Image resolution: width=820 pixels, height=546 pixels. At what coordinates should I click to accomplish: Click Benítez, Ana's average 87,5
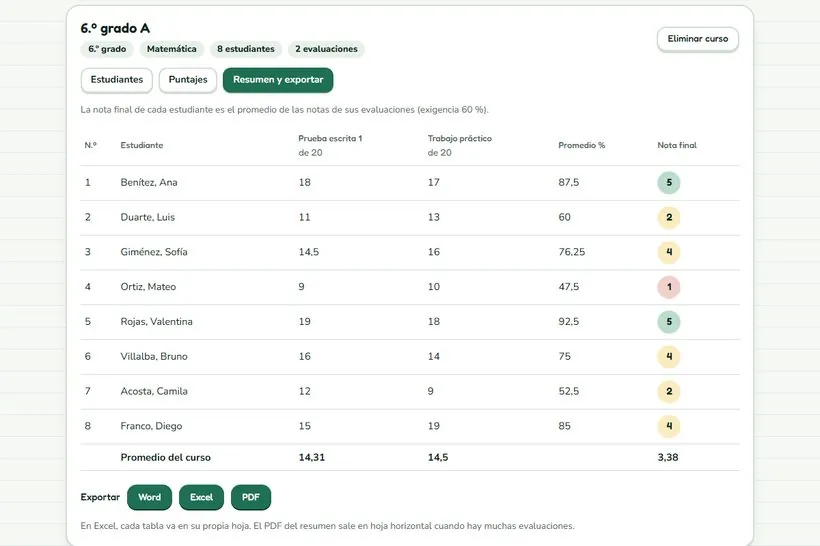pos(568,183)
